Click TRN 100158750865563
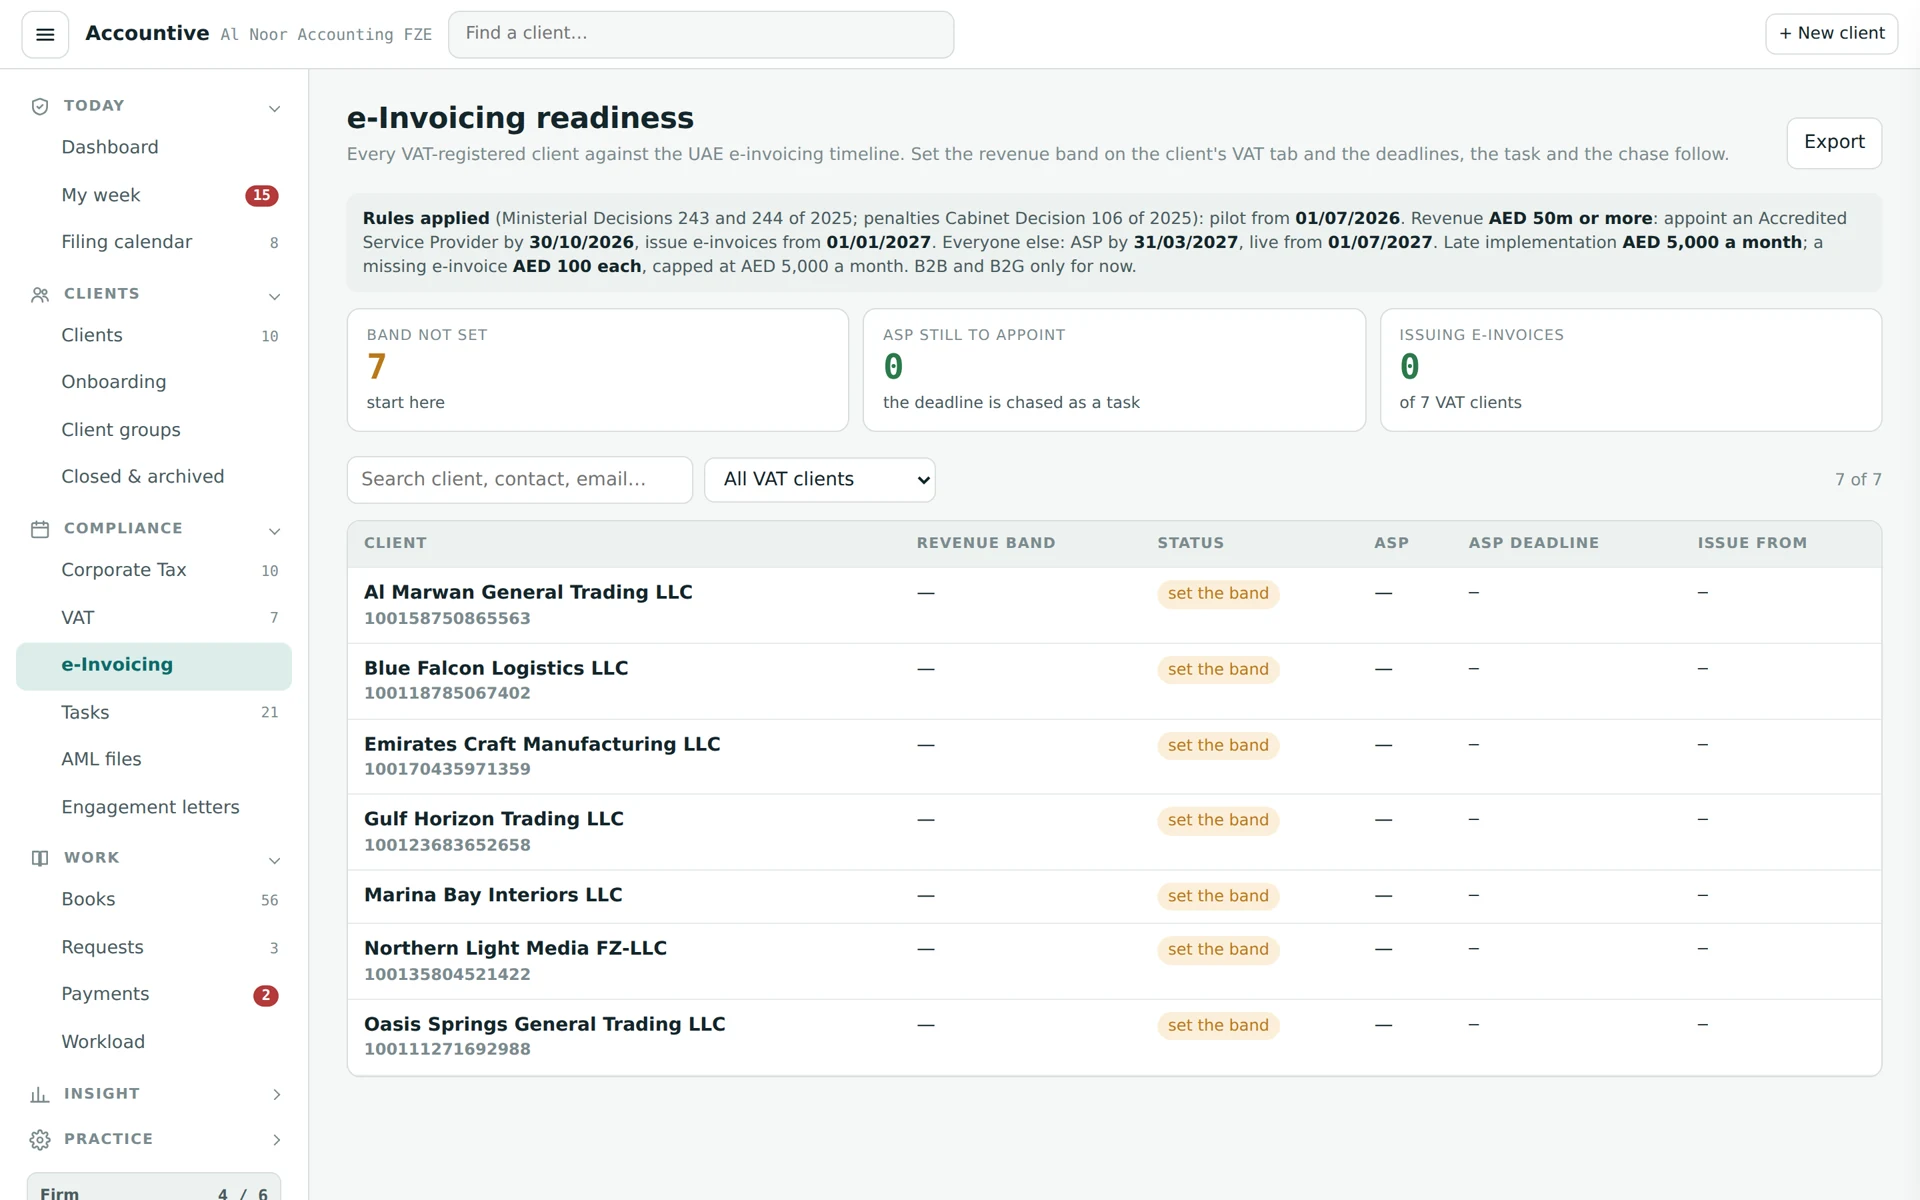This screenshot has width=1920, height=1200. click(447, 619)
